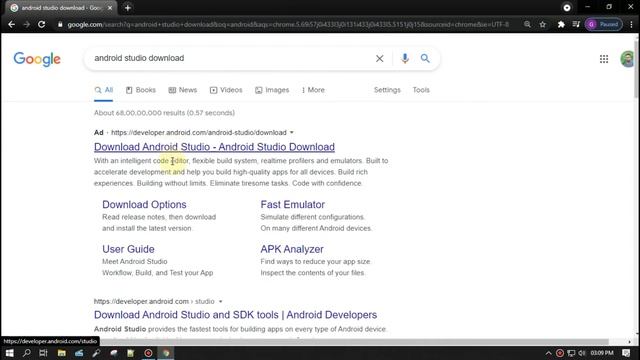Switch to the News tab
Viewport: 640px width, 360px height.
pos(183,90)
